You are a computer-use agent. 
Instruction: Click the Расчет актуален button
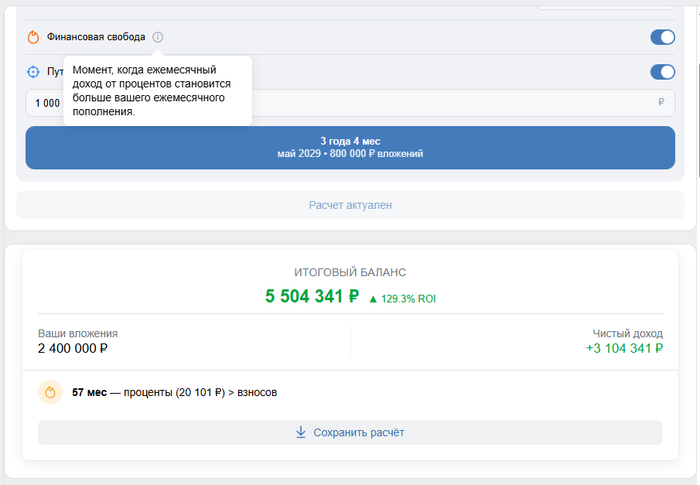click(350, 205)
